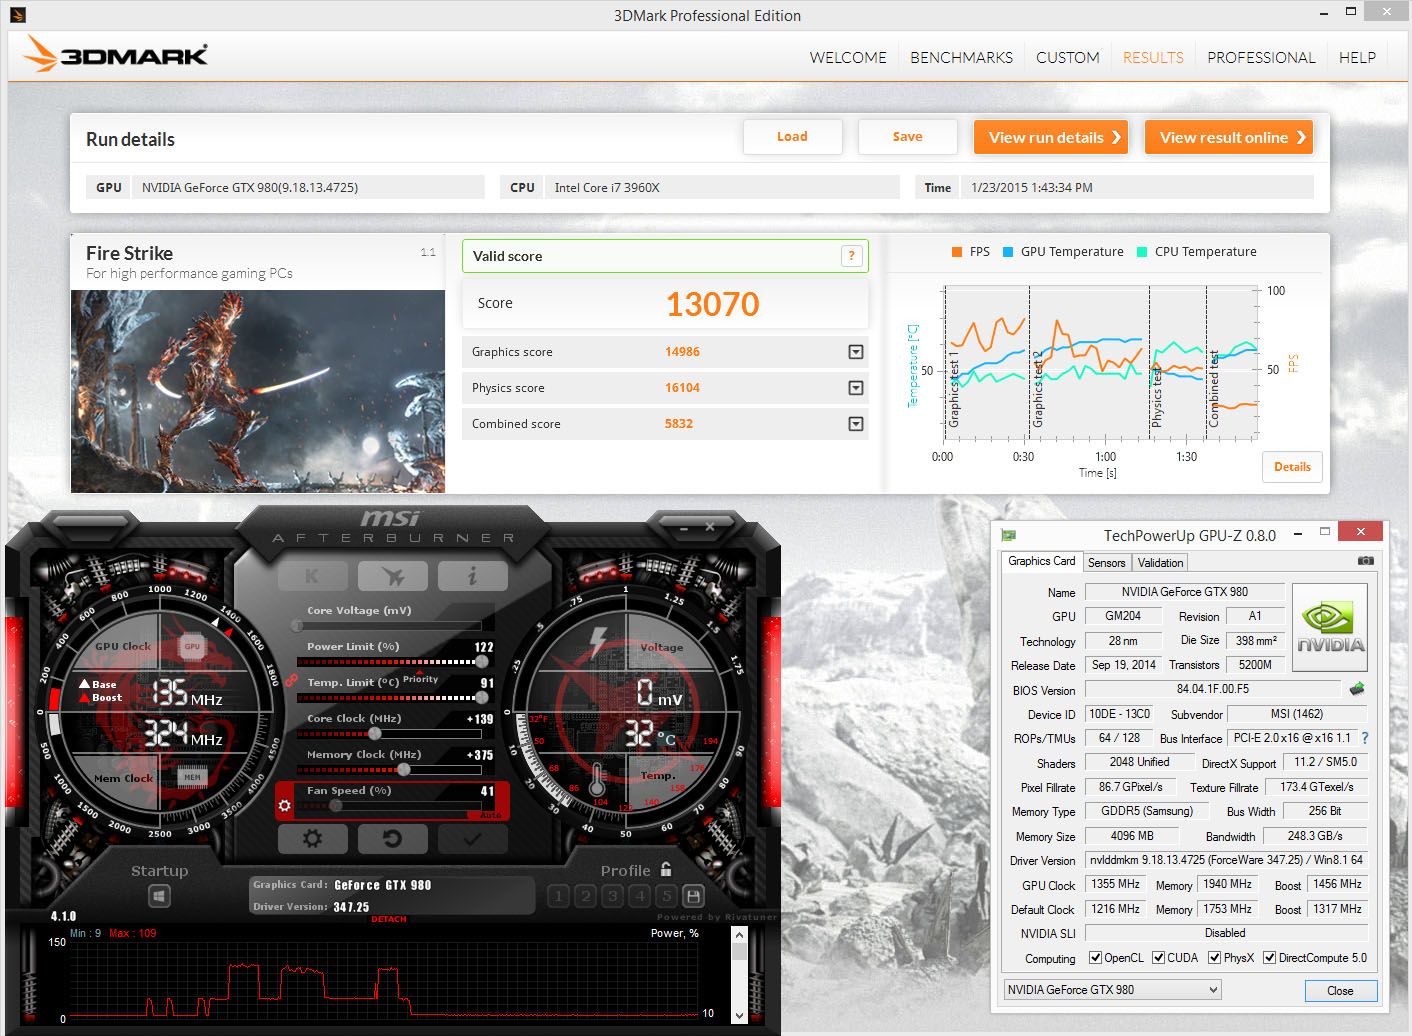Select Afterburner profile slot 4

(640, 896)
